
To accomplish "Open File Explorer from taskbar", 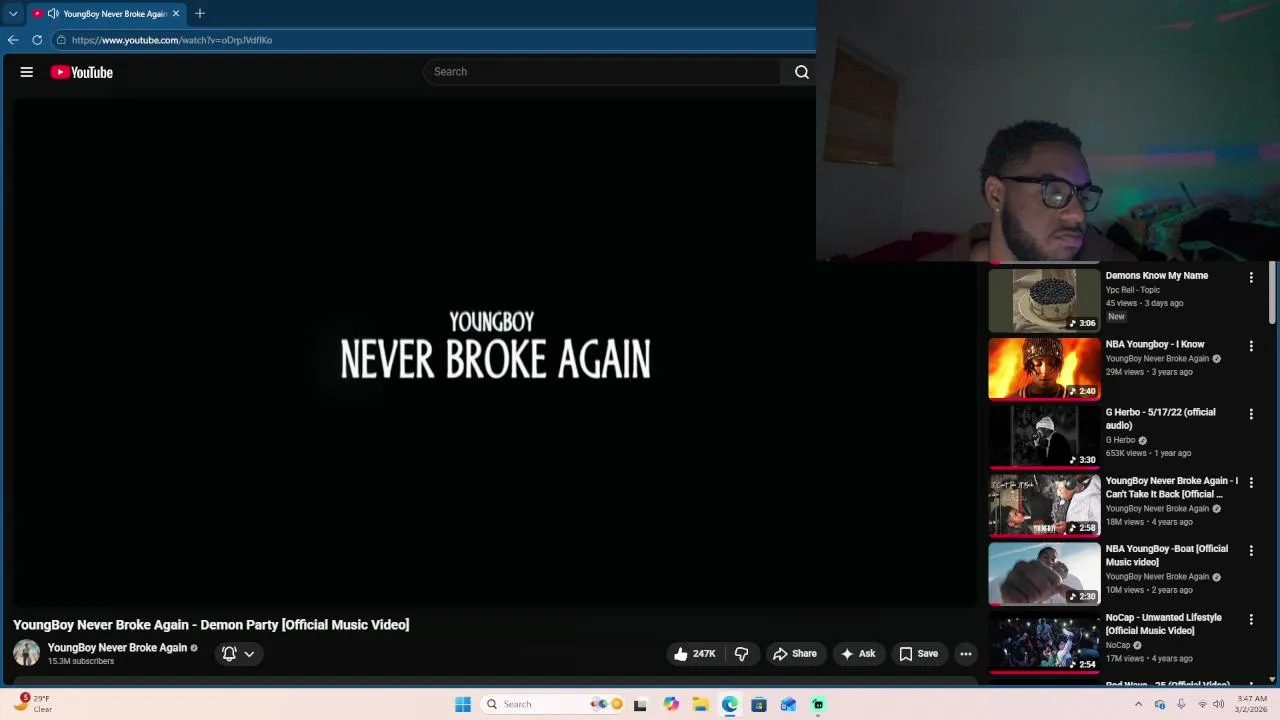I will click(700, 704).
